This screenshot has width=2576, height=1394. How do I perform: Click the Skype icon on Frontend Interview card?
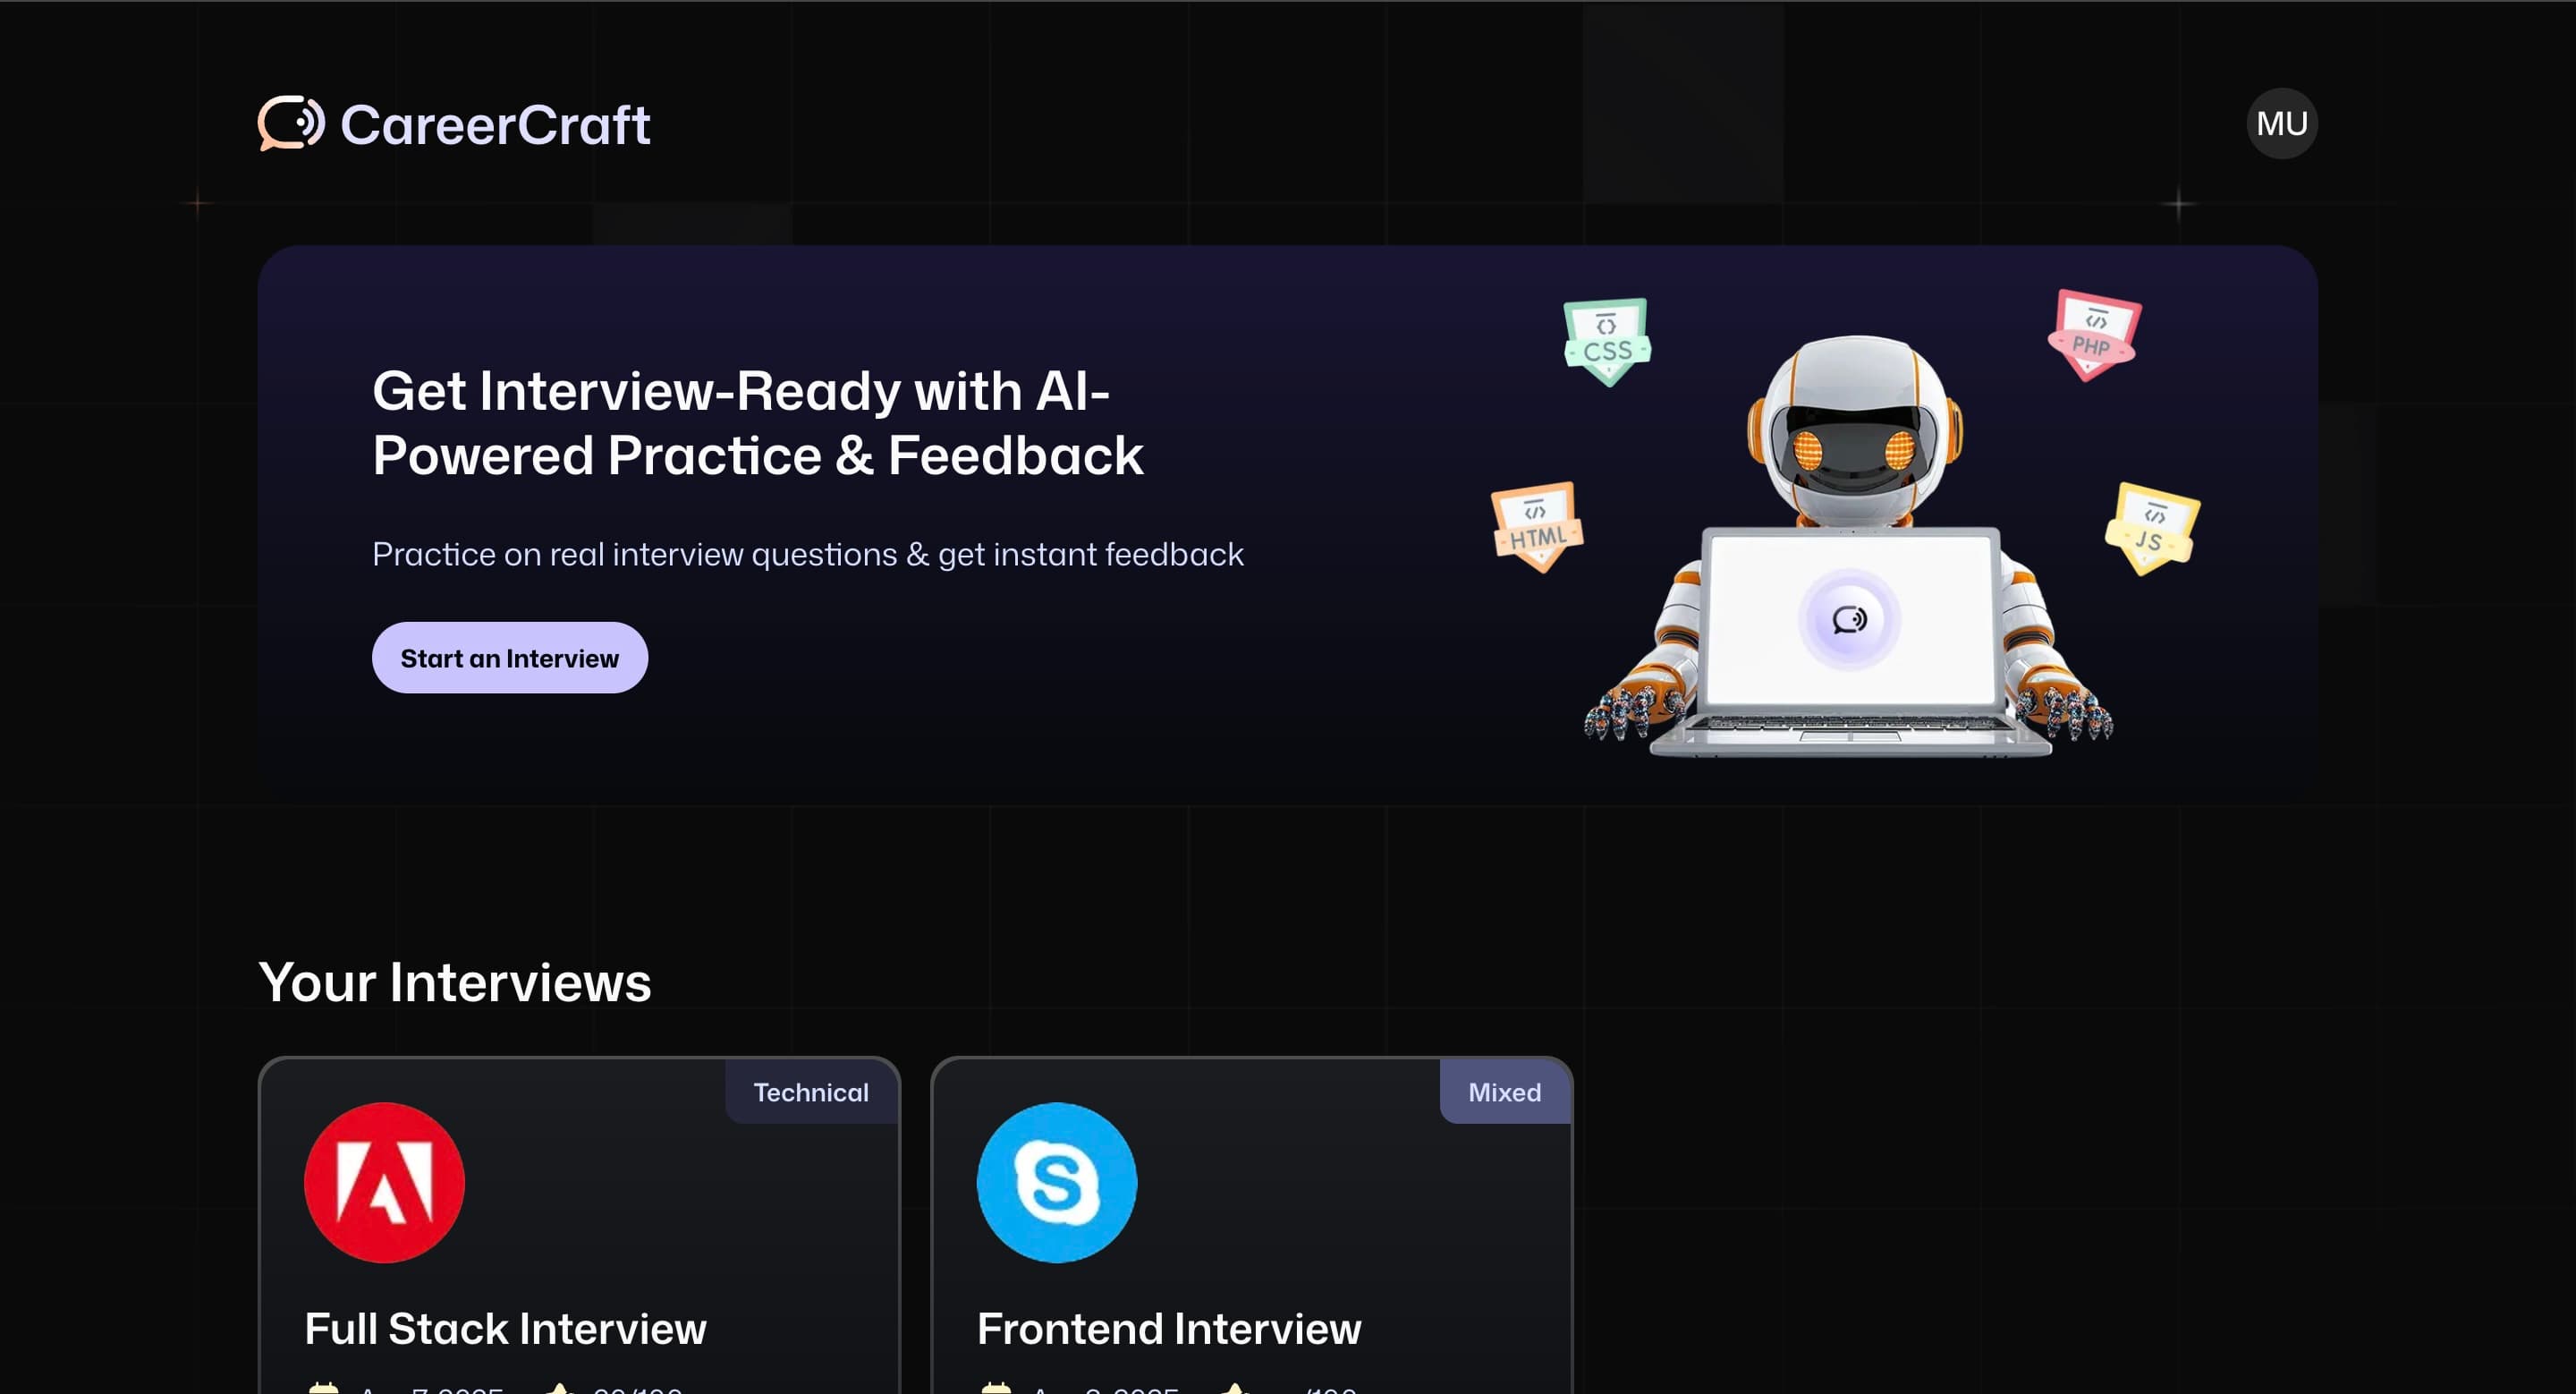(x=1056, y=1182)
